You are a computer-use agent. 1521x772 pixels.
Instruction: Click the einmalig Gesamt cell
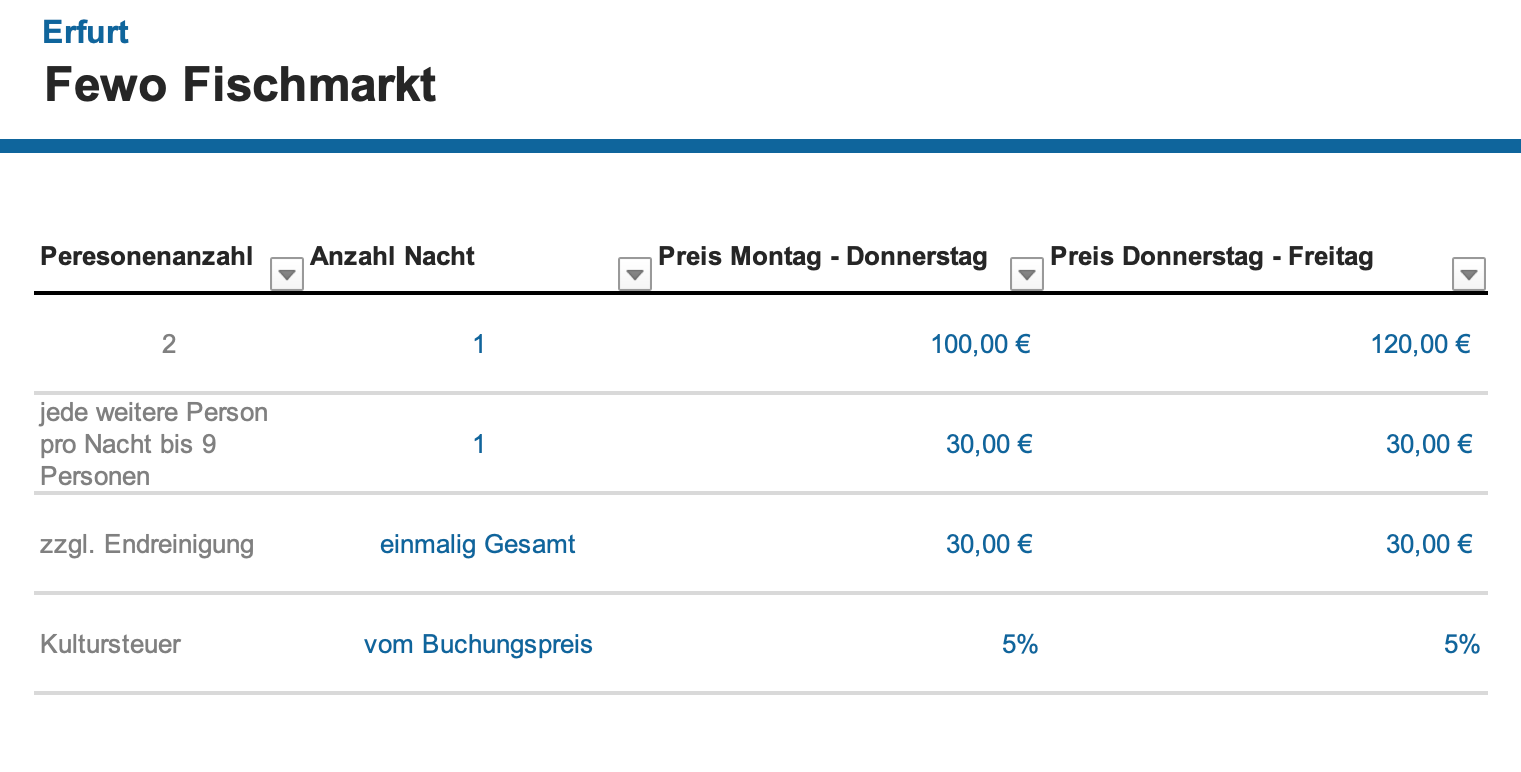click(x=478, y=545)
